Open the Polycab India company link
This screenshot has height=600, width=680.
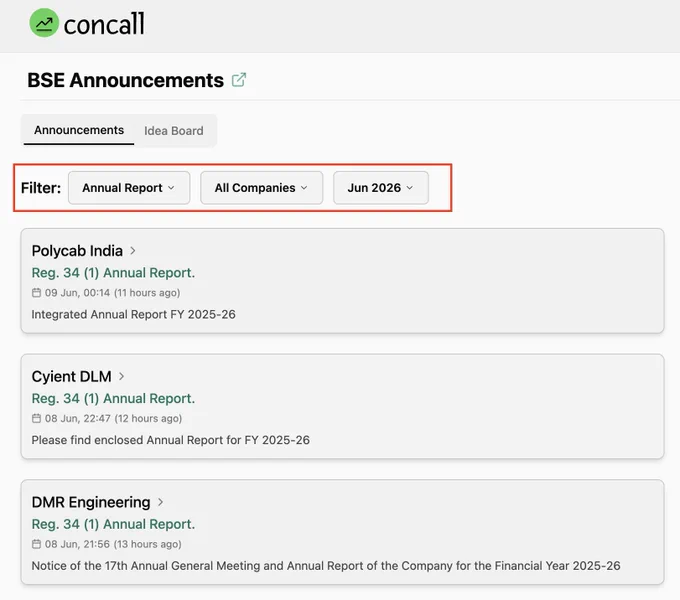click(77, 251)
